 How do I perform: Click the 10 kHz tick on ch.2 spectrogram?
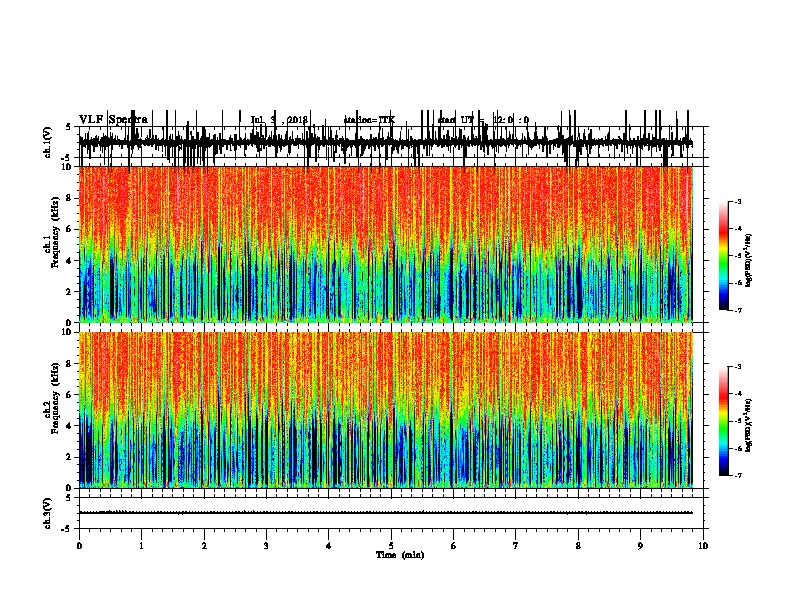click(68, 332)
